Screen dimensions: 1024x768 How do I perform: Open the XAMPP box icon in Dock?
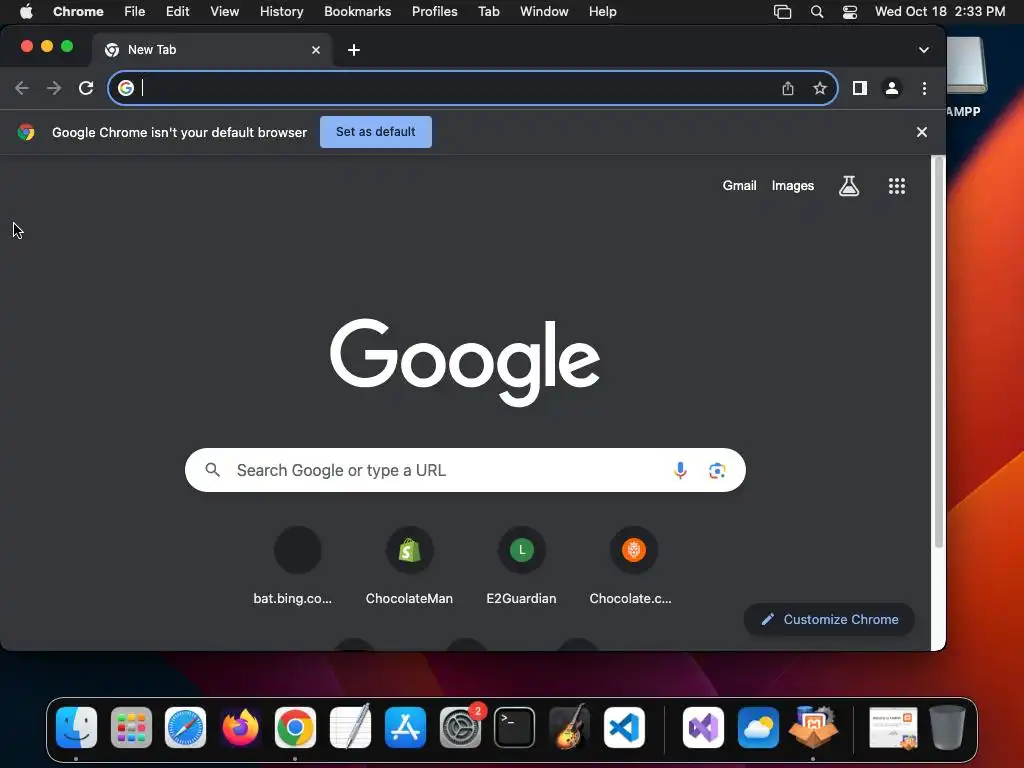point(813,727)
